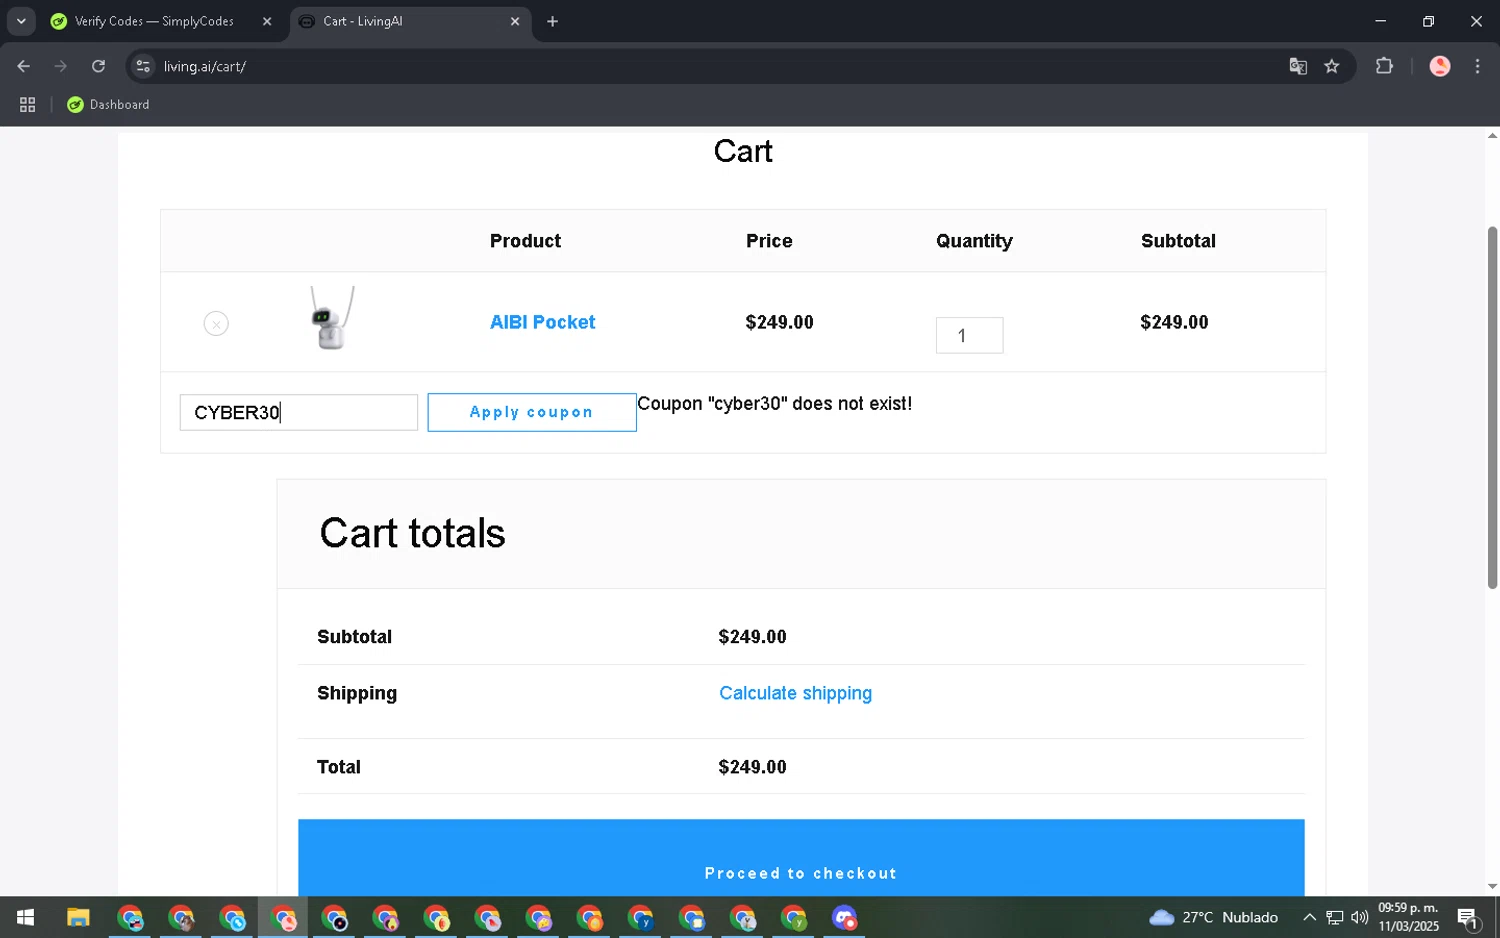The width and height of the screenshot is (1500, 938).
Task: Click the Cart page title
Action: 743,151
